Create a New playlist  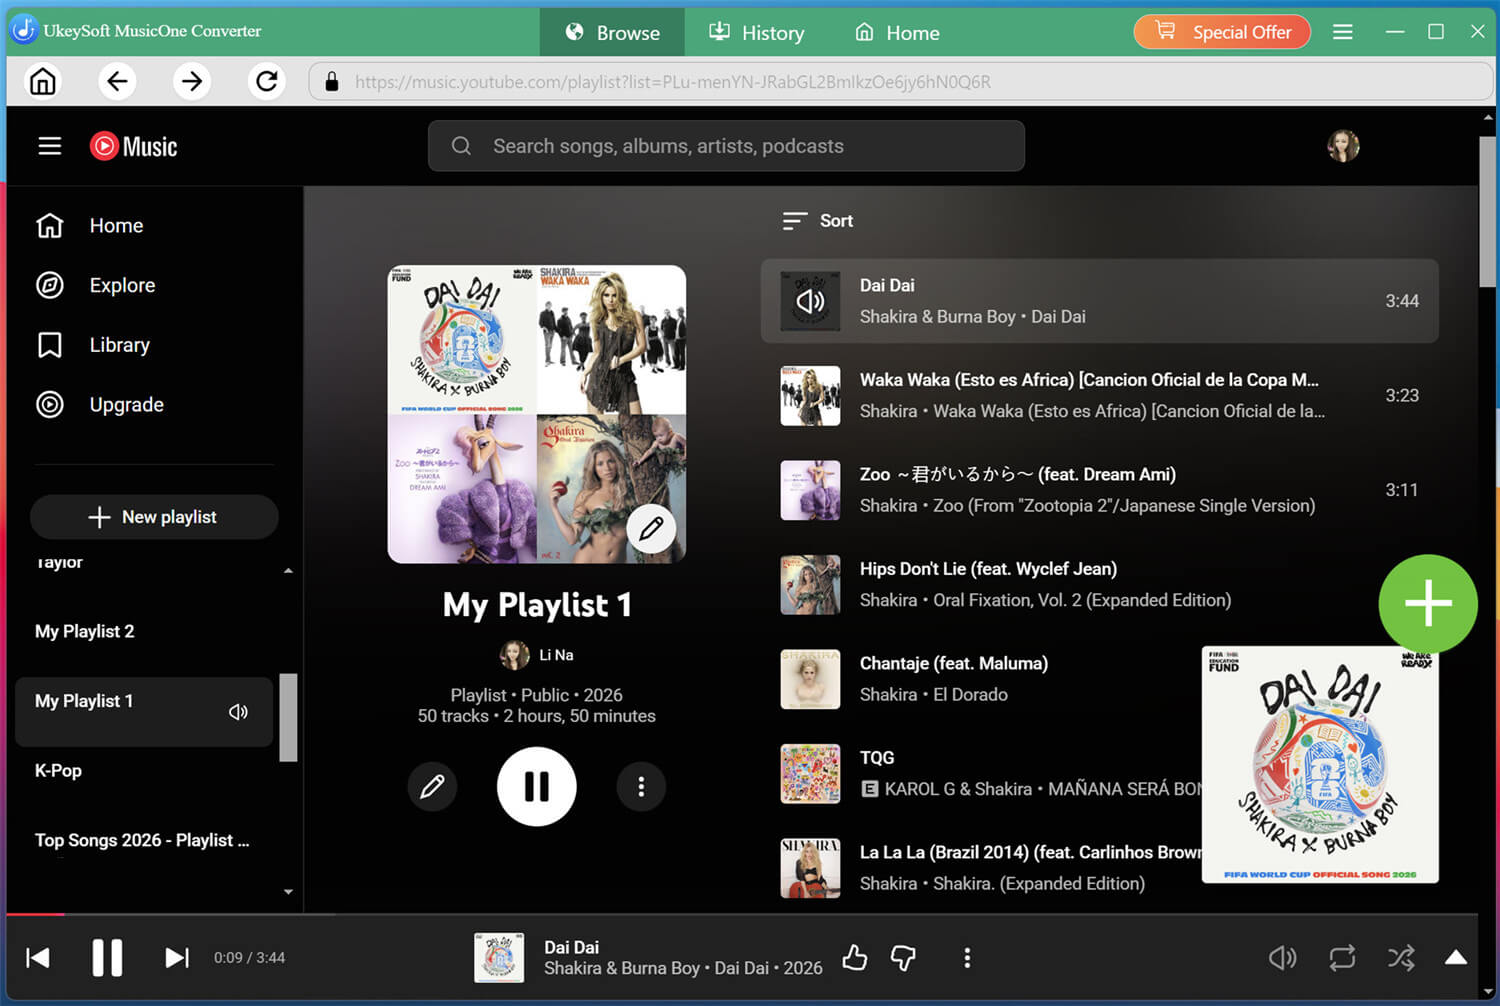[154, 517]
